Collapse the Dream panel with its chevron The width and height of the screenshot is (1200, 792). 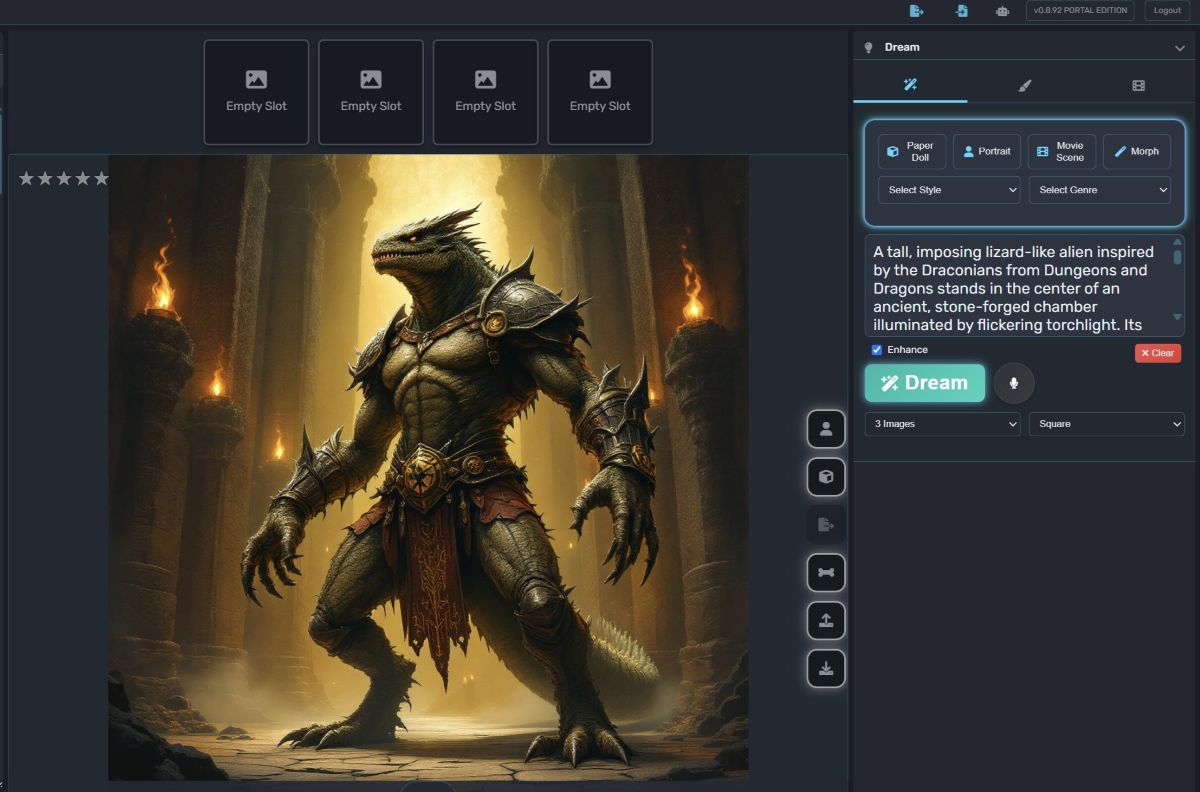point(1179,46)
